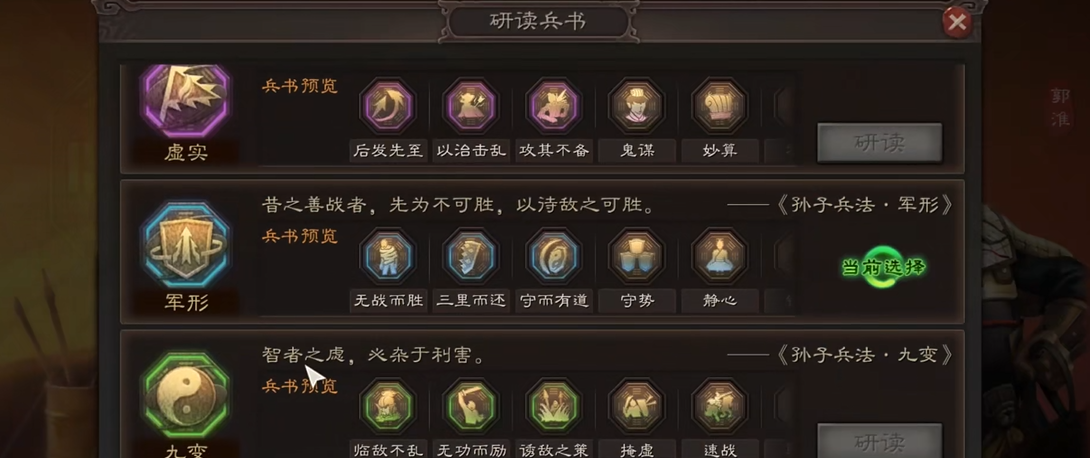Viewport: 1090px width, 458px height.
Task: Select the 军形 book emblem
Action: tap(186, 245)
